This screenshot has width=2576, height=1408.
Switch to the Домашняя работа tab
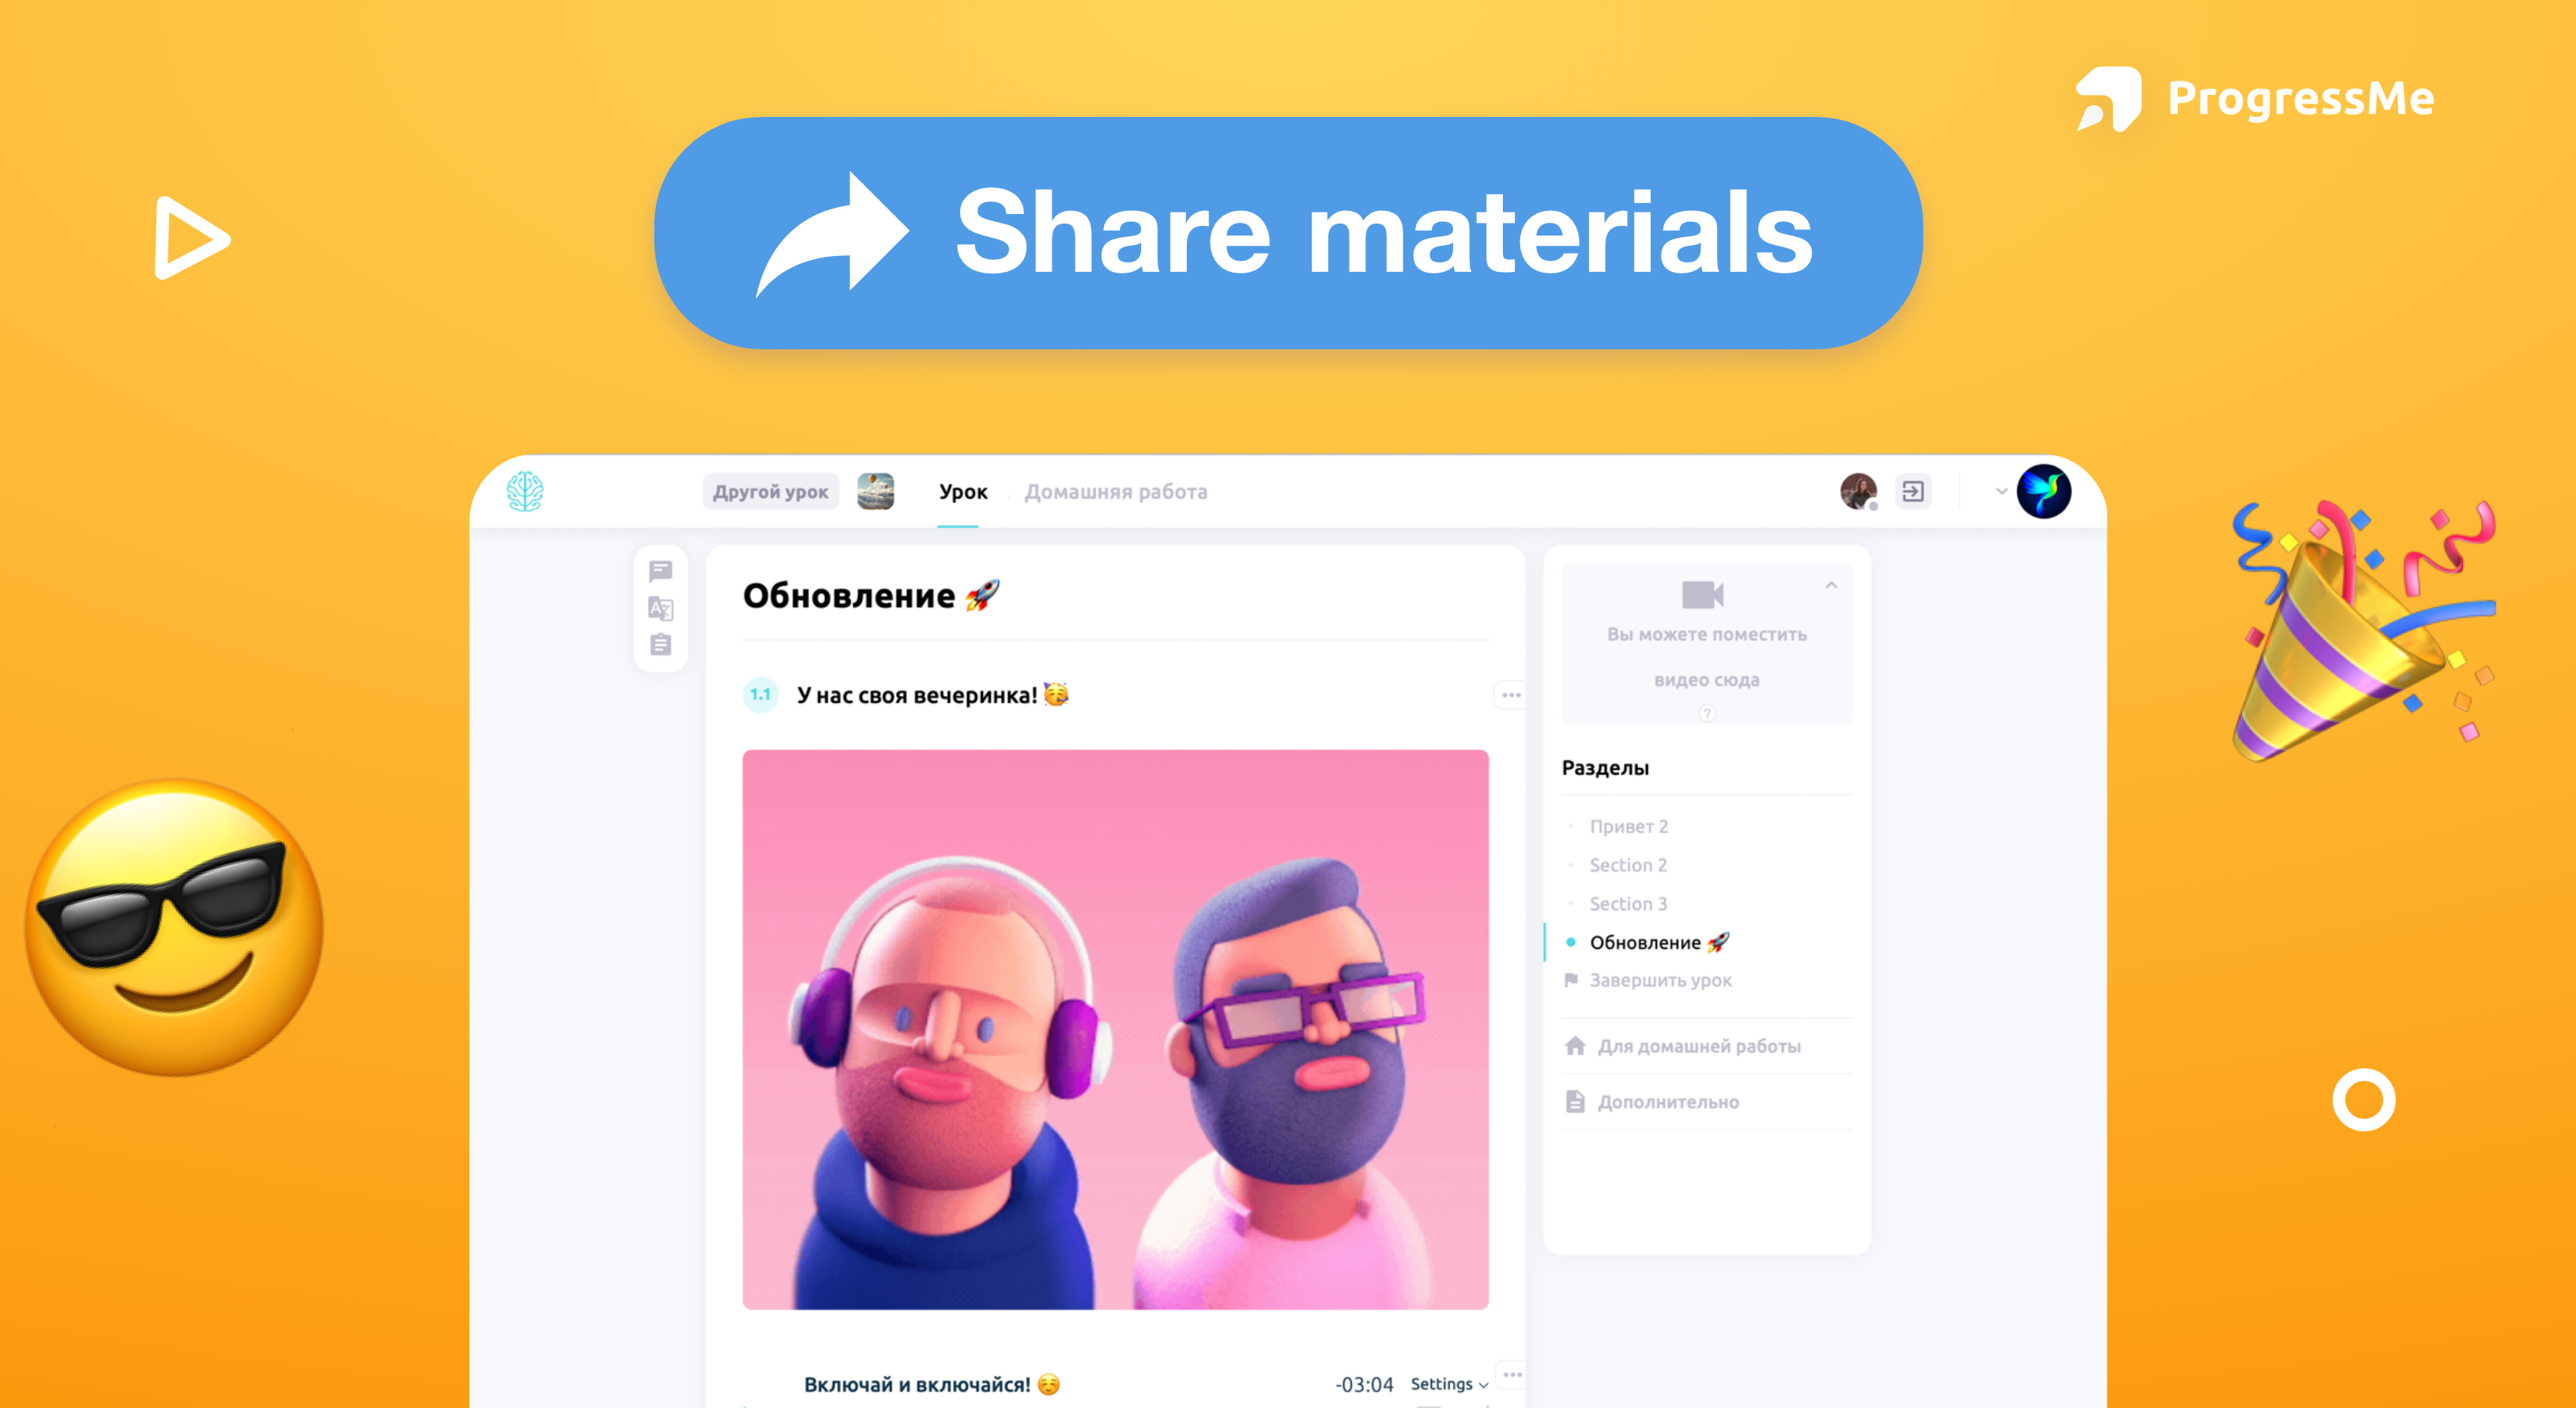pyautogui.click(x=1109, y=491)
